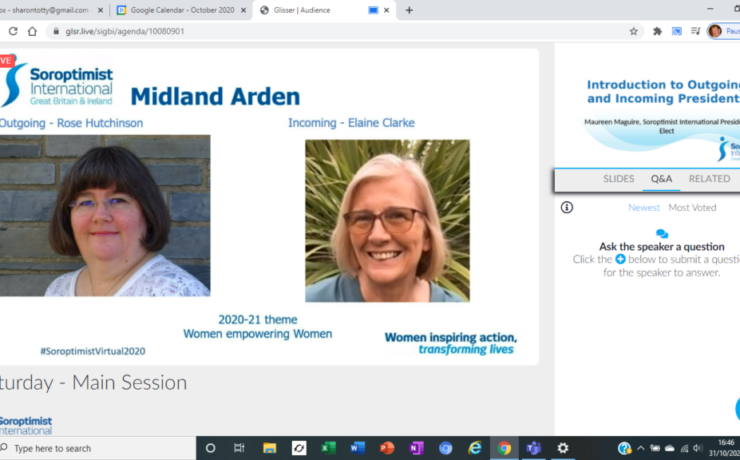This screenshot has height=460, width=740.
Task: Click the blue plus icon to submit question
Action: (x=620, y=259)
